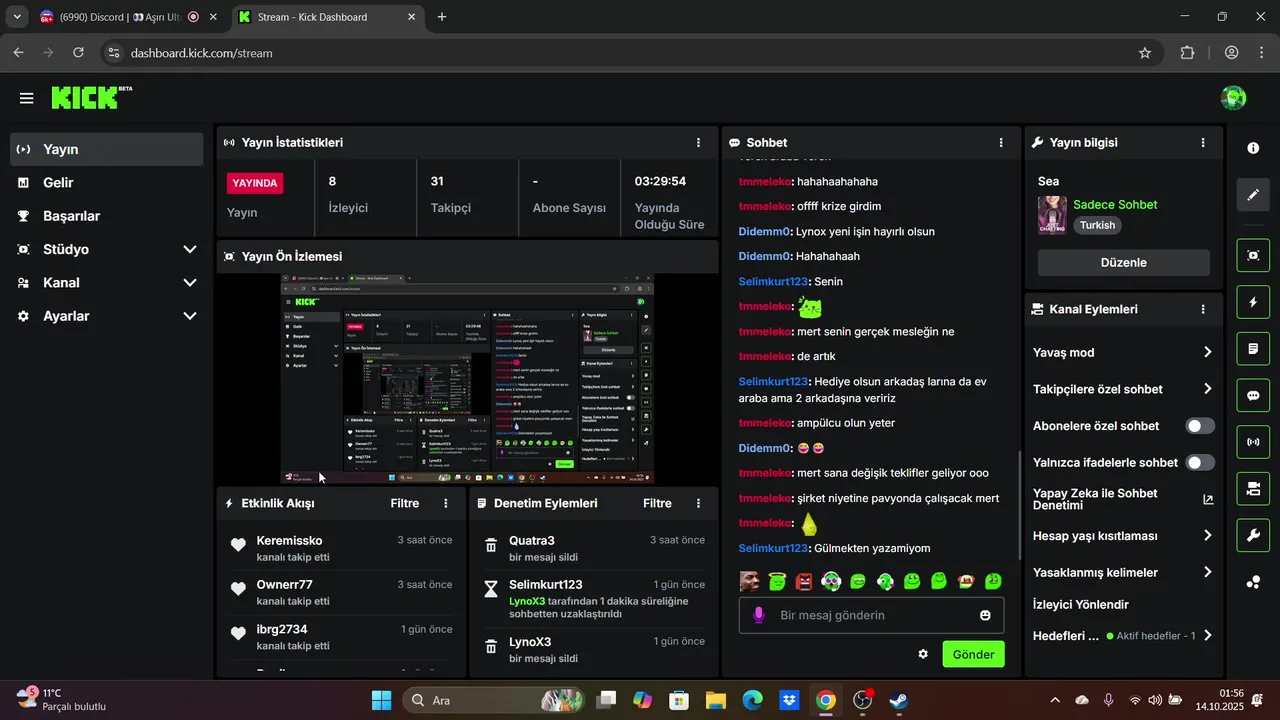The image size is (1280, 720).
Task: Click İzleyici Yönlendir
Action: [x=1081, y=605]
